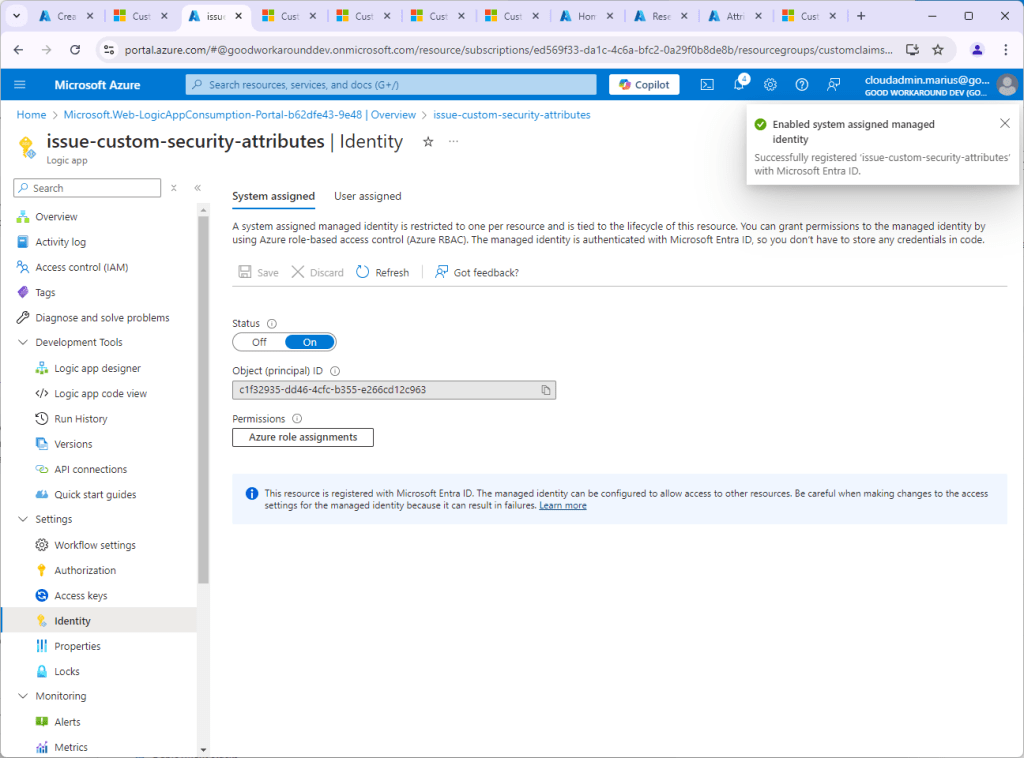Click the Help question mark icon

coord(801,85)
